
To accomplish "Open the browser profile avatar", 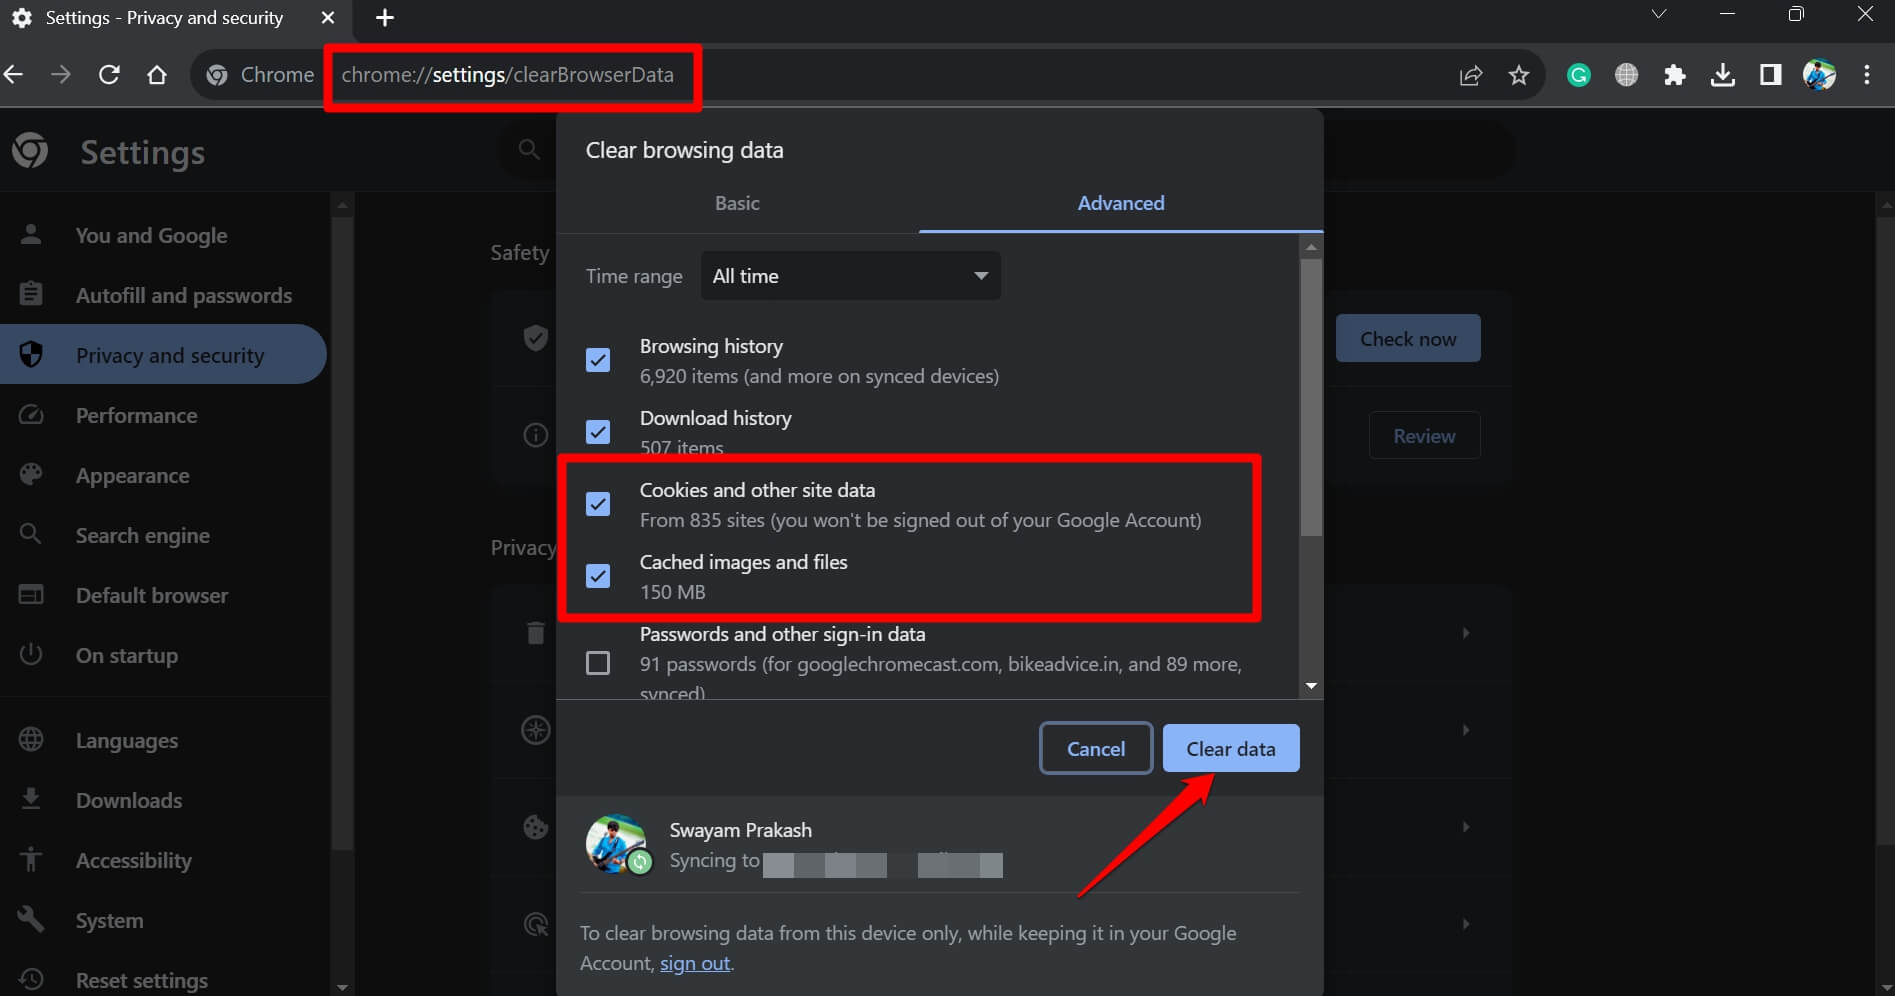I will click(1819, 75).
